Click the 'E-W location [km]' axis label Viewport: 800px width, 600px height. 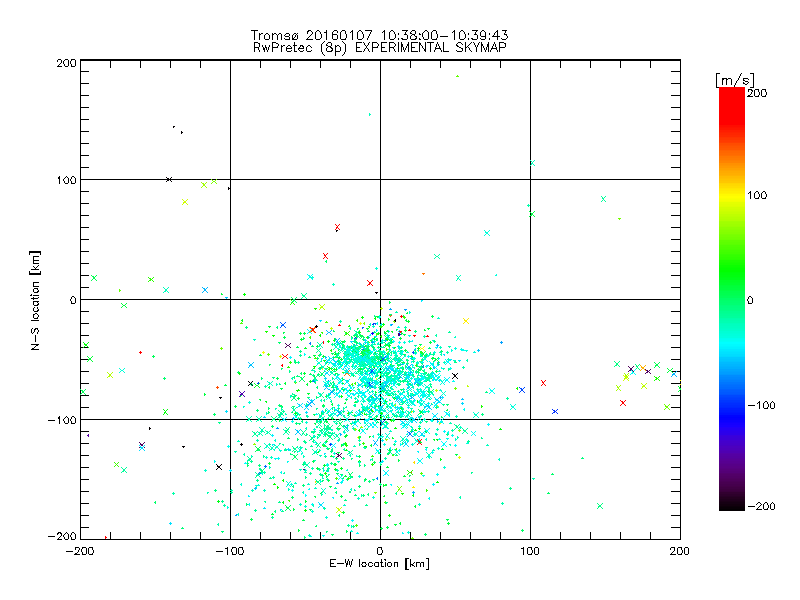pos(379,564)
